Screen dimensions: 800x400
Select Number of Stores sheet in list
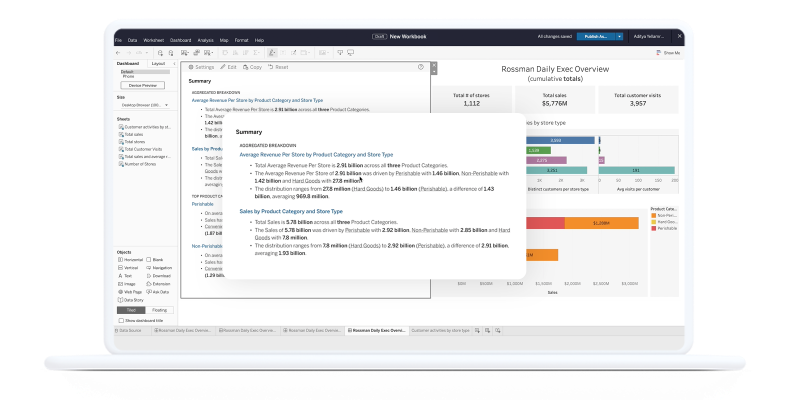pos(137,164)
